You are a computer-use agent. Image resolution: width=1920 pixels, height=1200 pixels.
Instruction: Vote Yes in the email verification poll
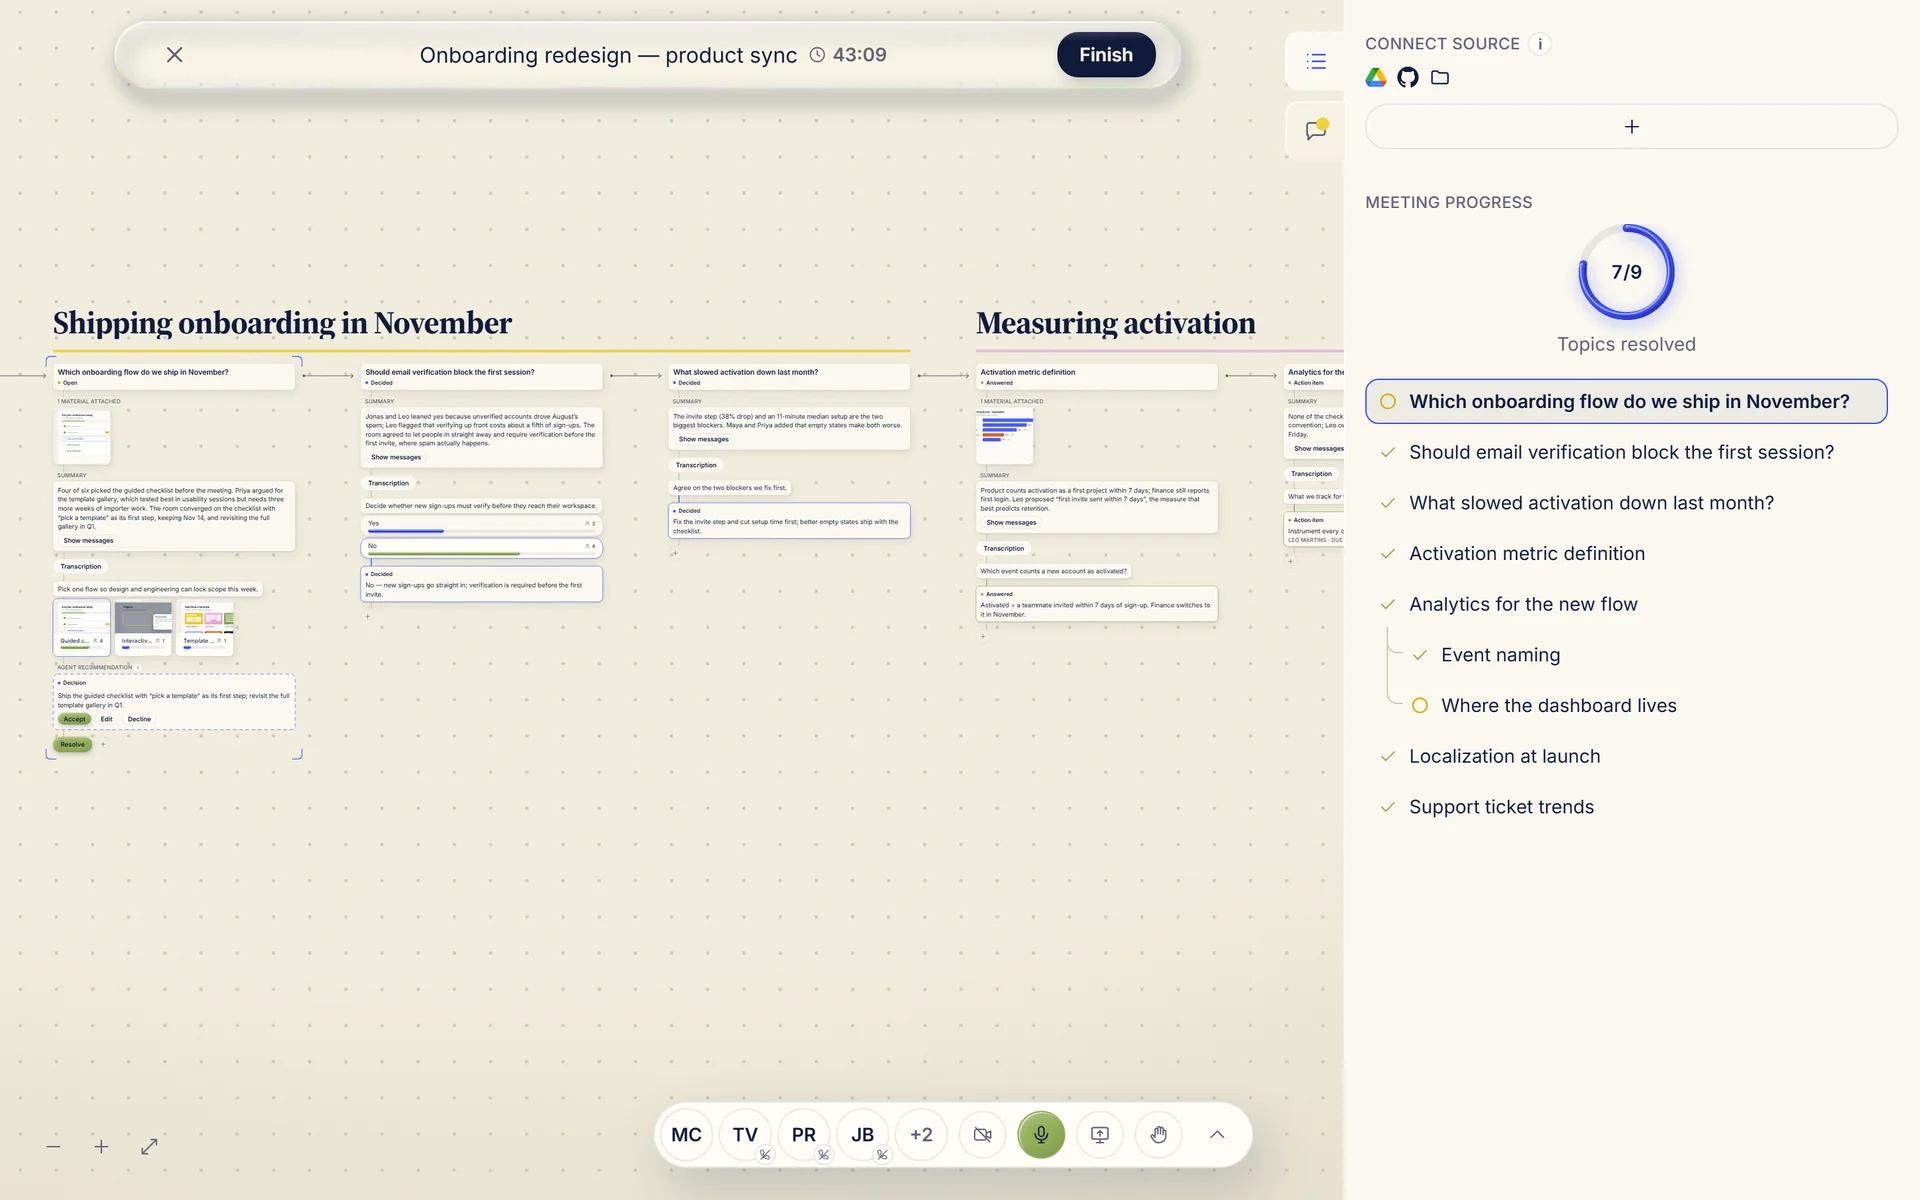(x=481, y=525)
